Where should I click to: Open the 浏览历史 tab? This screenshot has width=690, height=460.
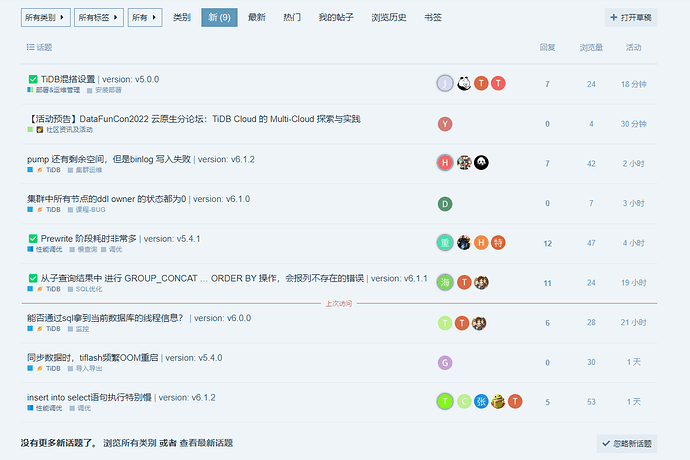(389, 18)
